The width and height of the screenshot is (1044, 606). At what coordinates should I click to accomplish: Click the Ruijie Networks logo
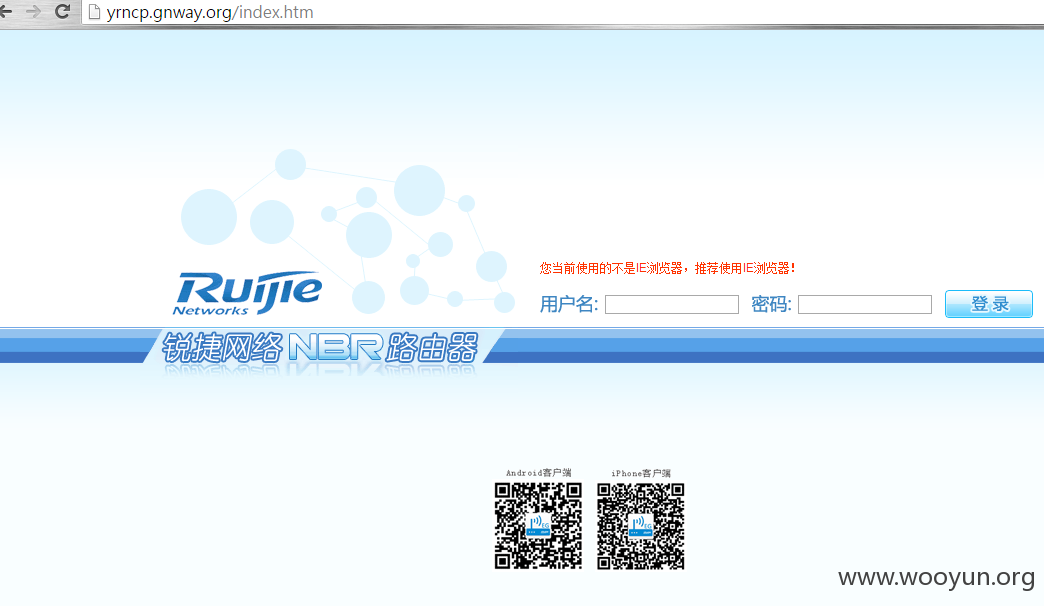click(247, 292)
